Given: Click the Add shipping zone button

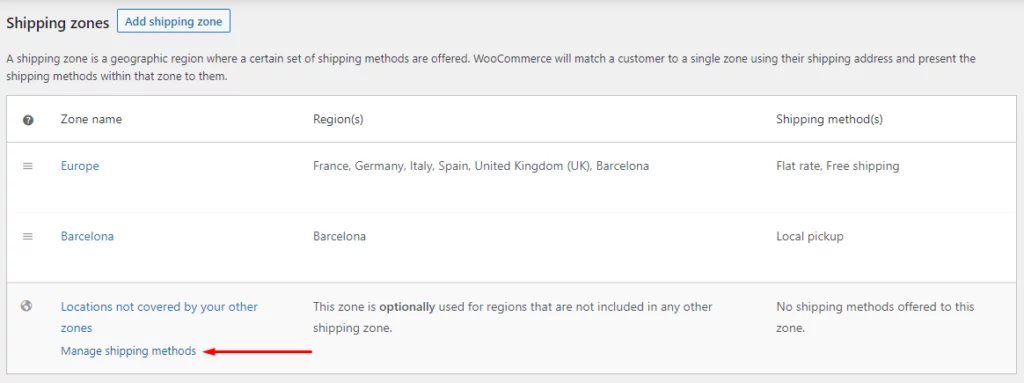Looking at the screenshot, I should pyautogui.click(x=174, y=22).
